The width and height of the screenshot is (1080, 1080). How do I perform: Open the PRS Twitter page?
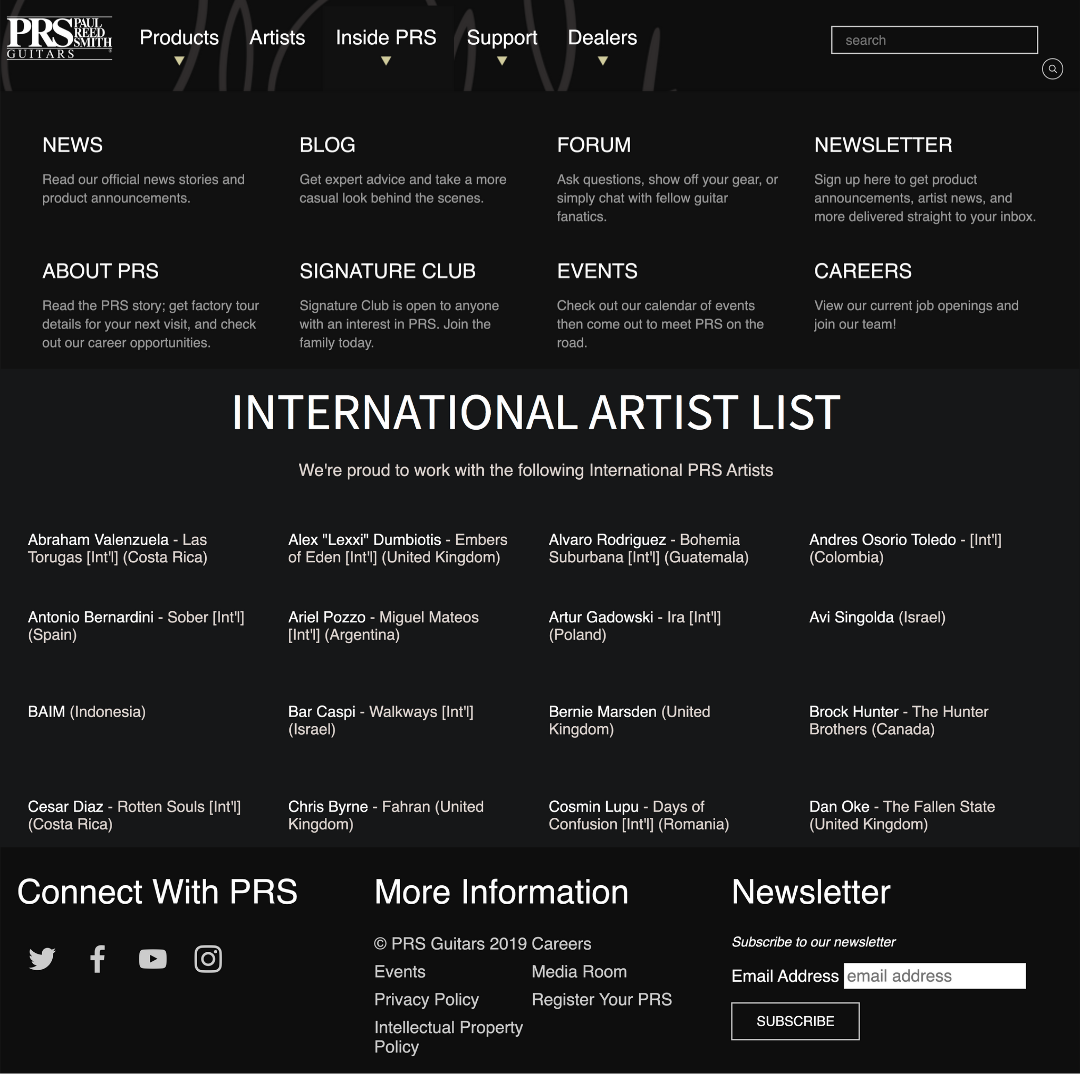[x=42, y=959]
